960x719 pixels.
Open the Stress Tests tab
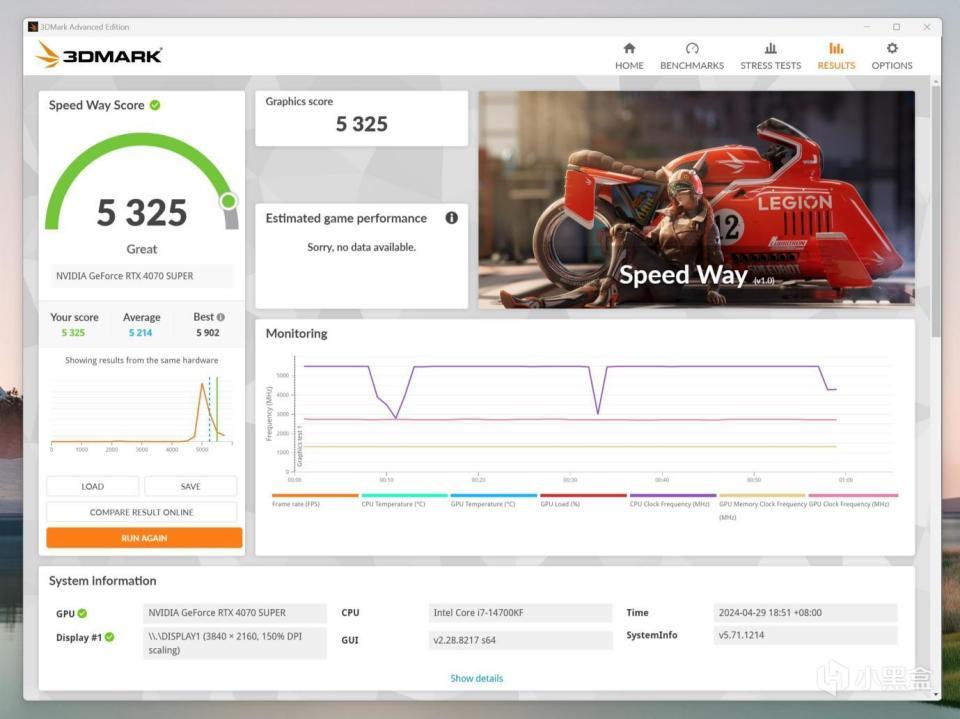coord(770,56)
